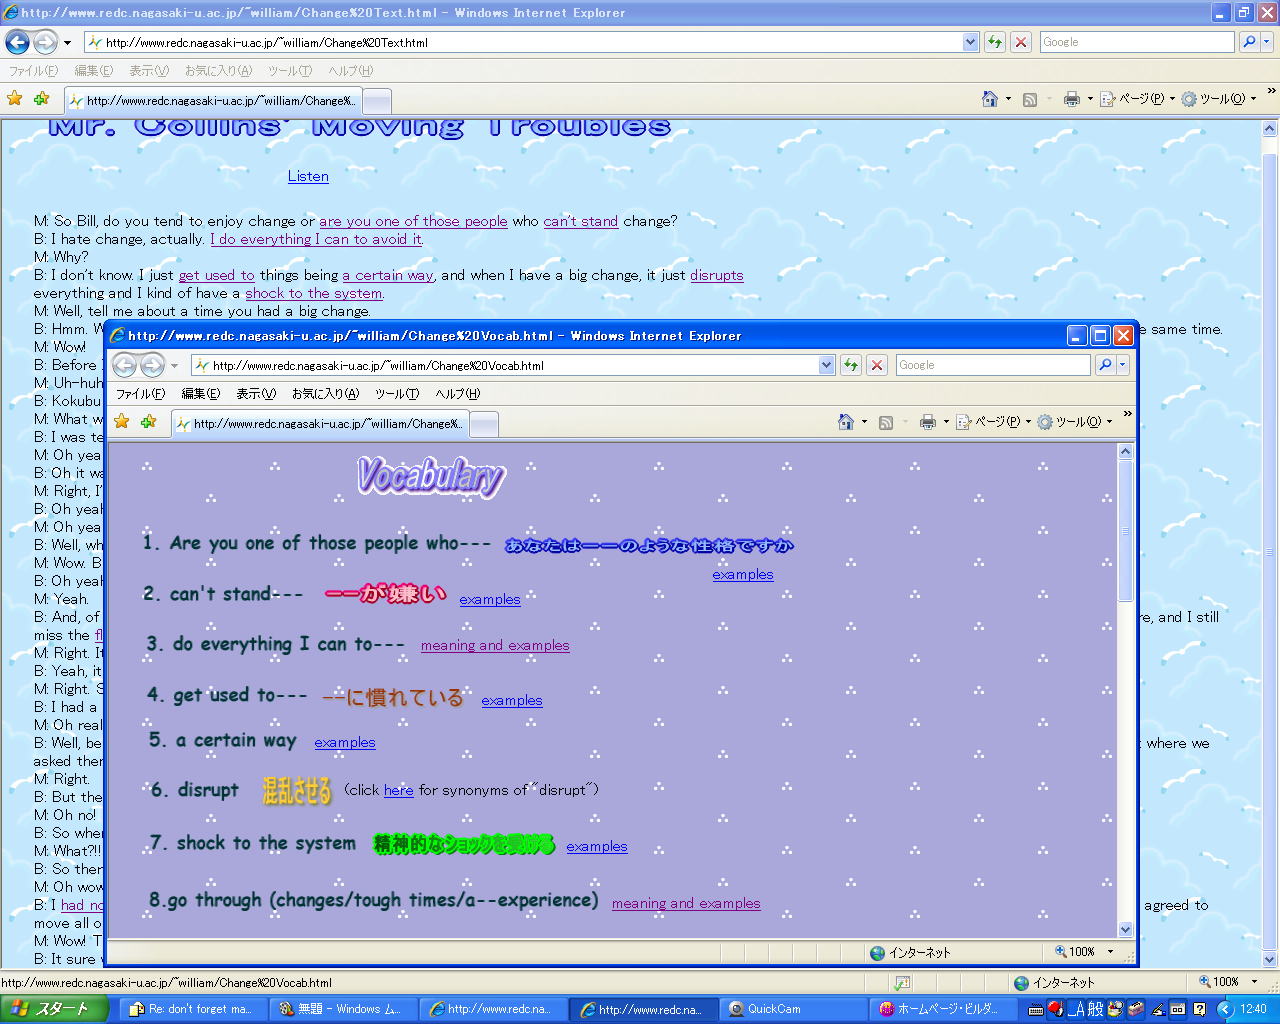
Task: Open the お気に入り(A) menu in Vocab window
Action: point(325,394)
